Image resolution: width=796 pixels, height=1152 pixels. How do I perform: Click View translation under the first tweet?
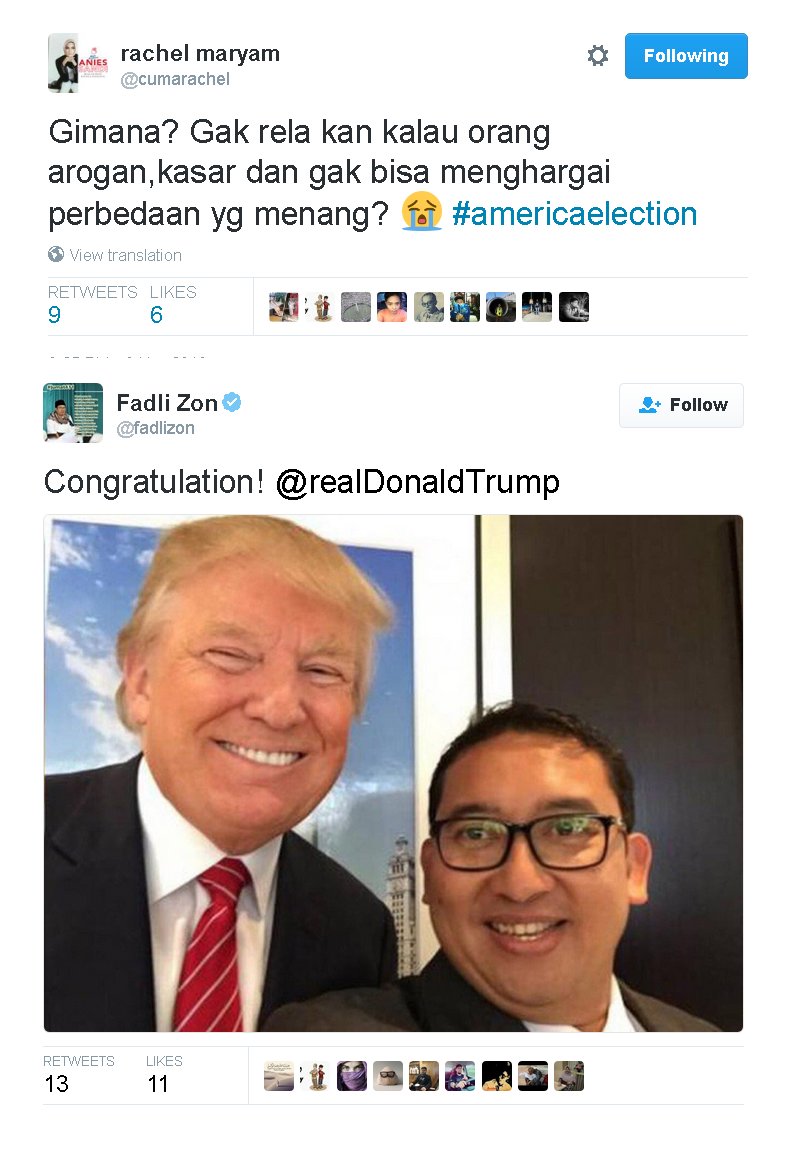pyautogui.click(x=125, y=255)
